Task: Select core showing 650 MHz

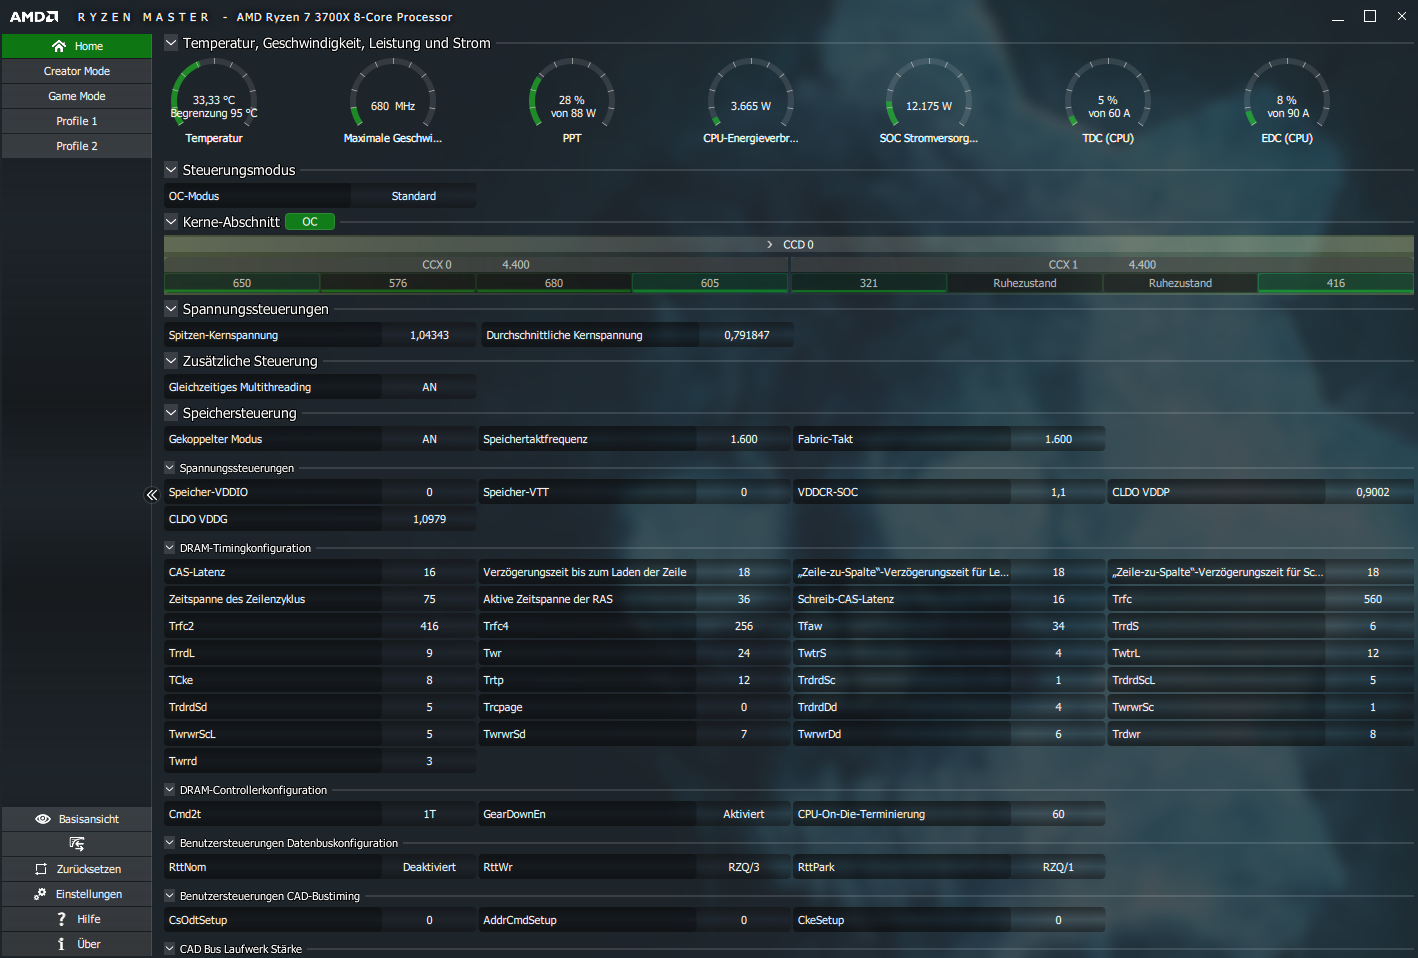Action: pyautogui.click(x=242, y=283)
